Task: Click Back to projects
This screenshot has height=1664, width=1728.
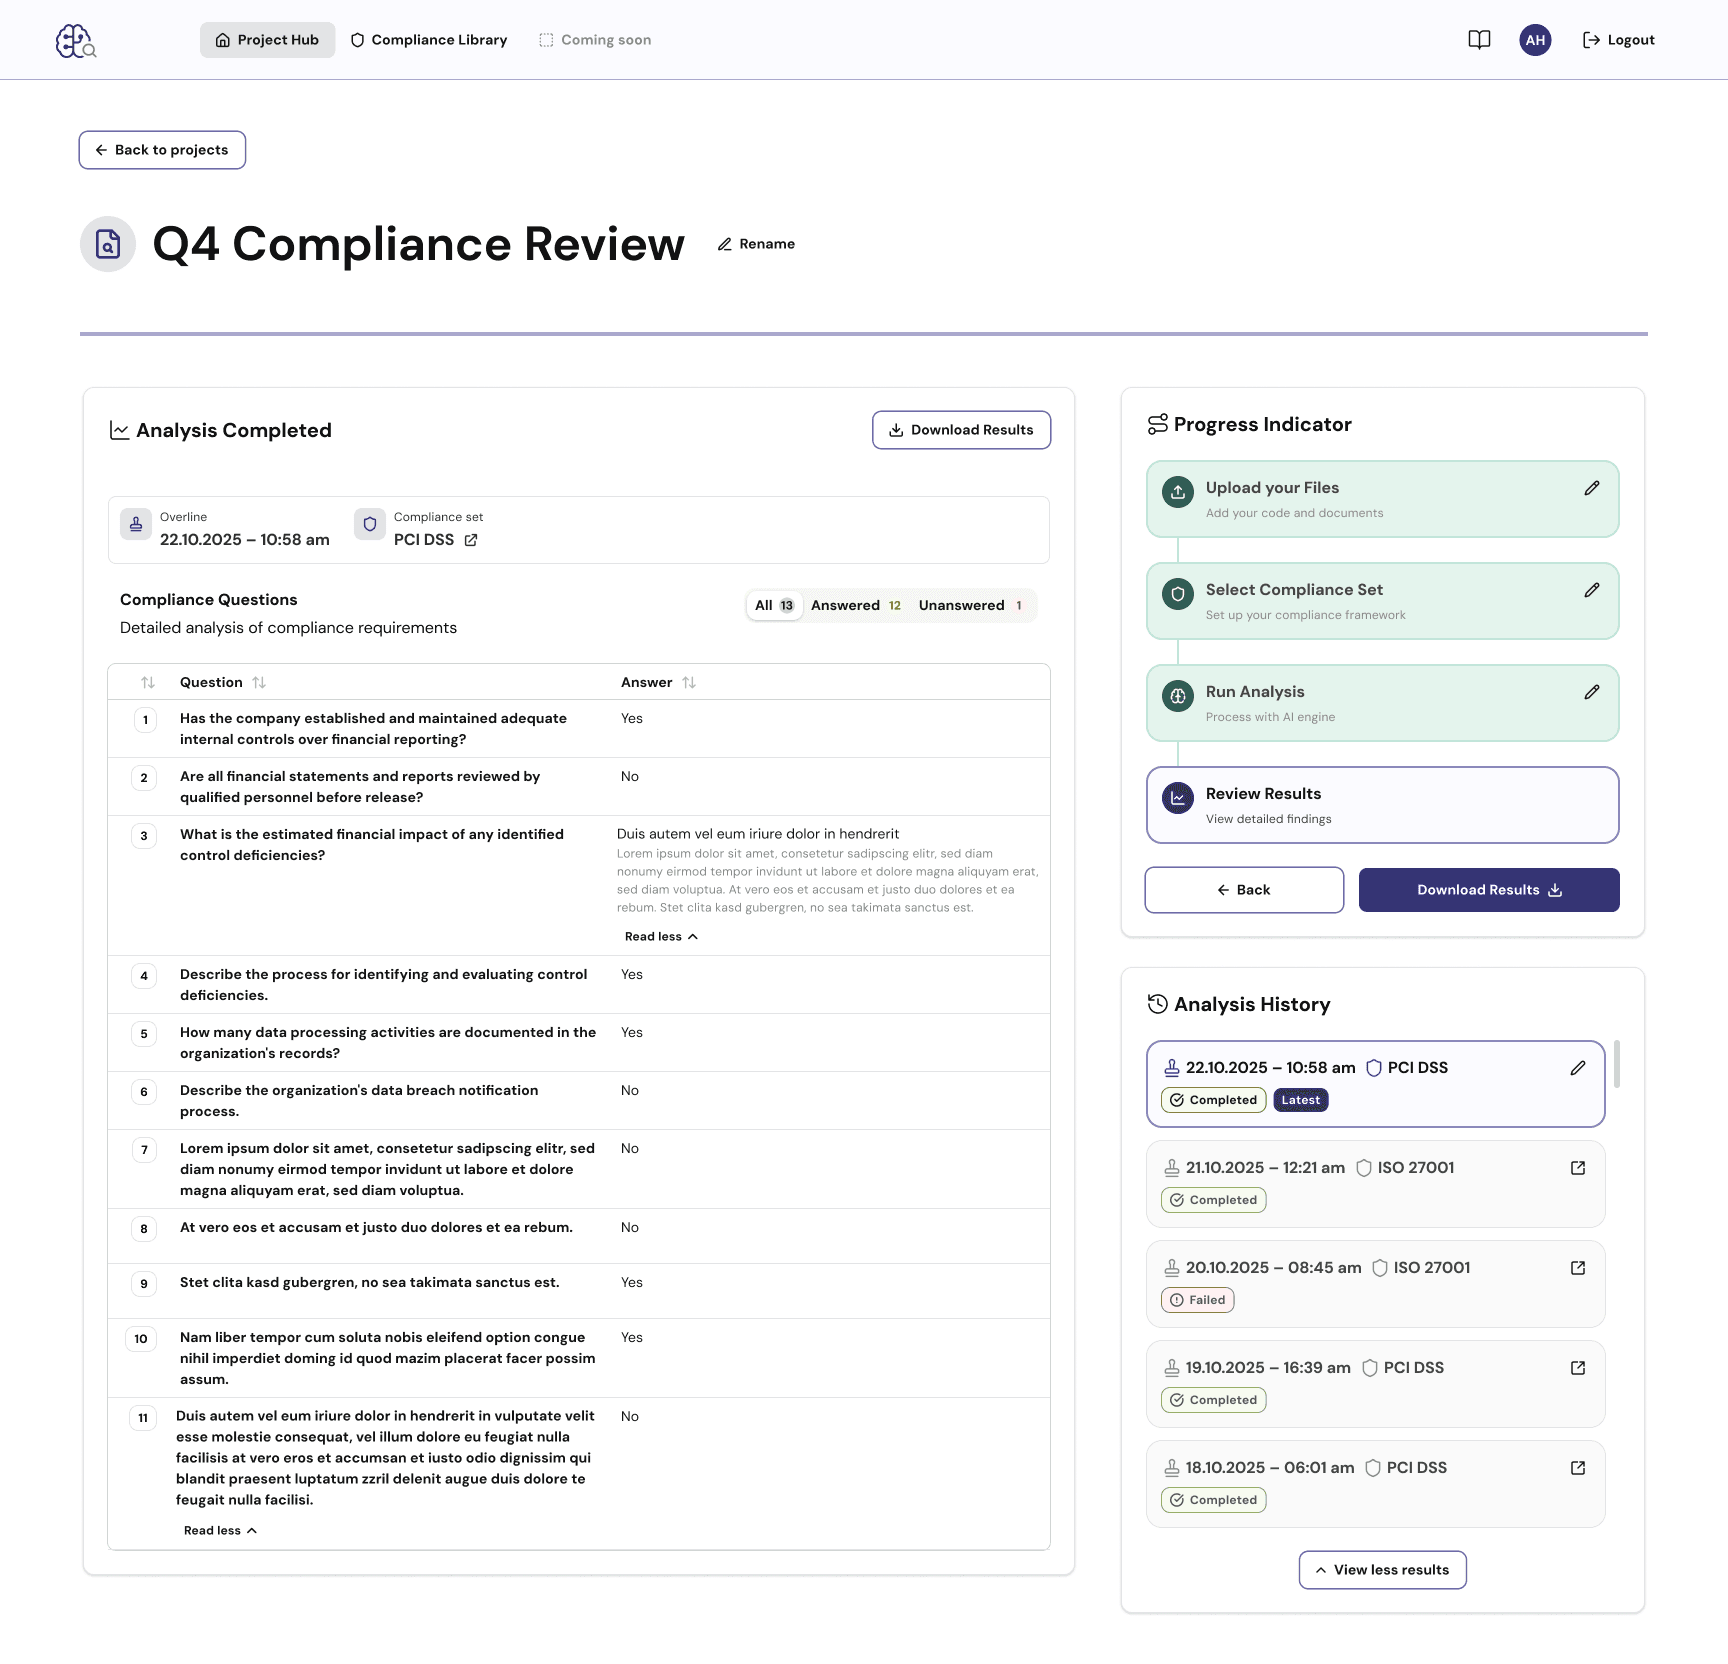Action: pyautogui.click(x=161, y=149)
